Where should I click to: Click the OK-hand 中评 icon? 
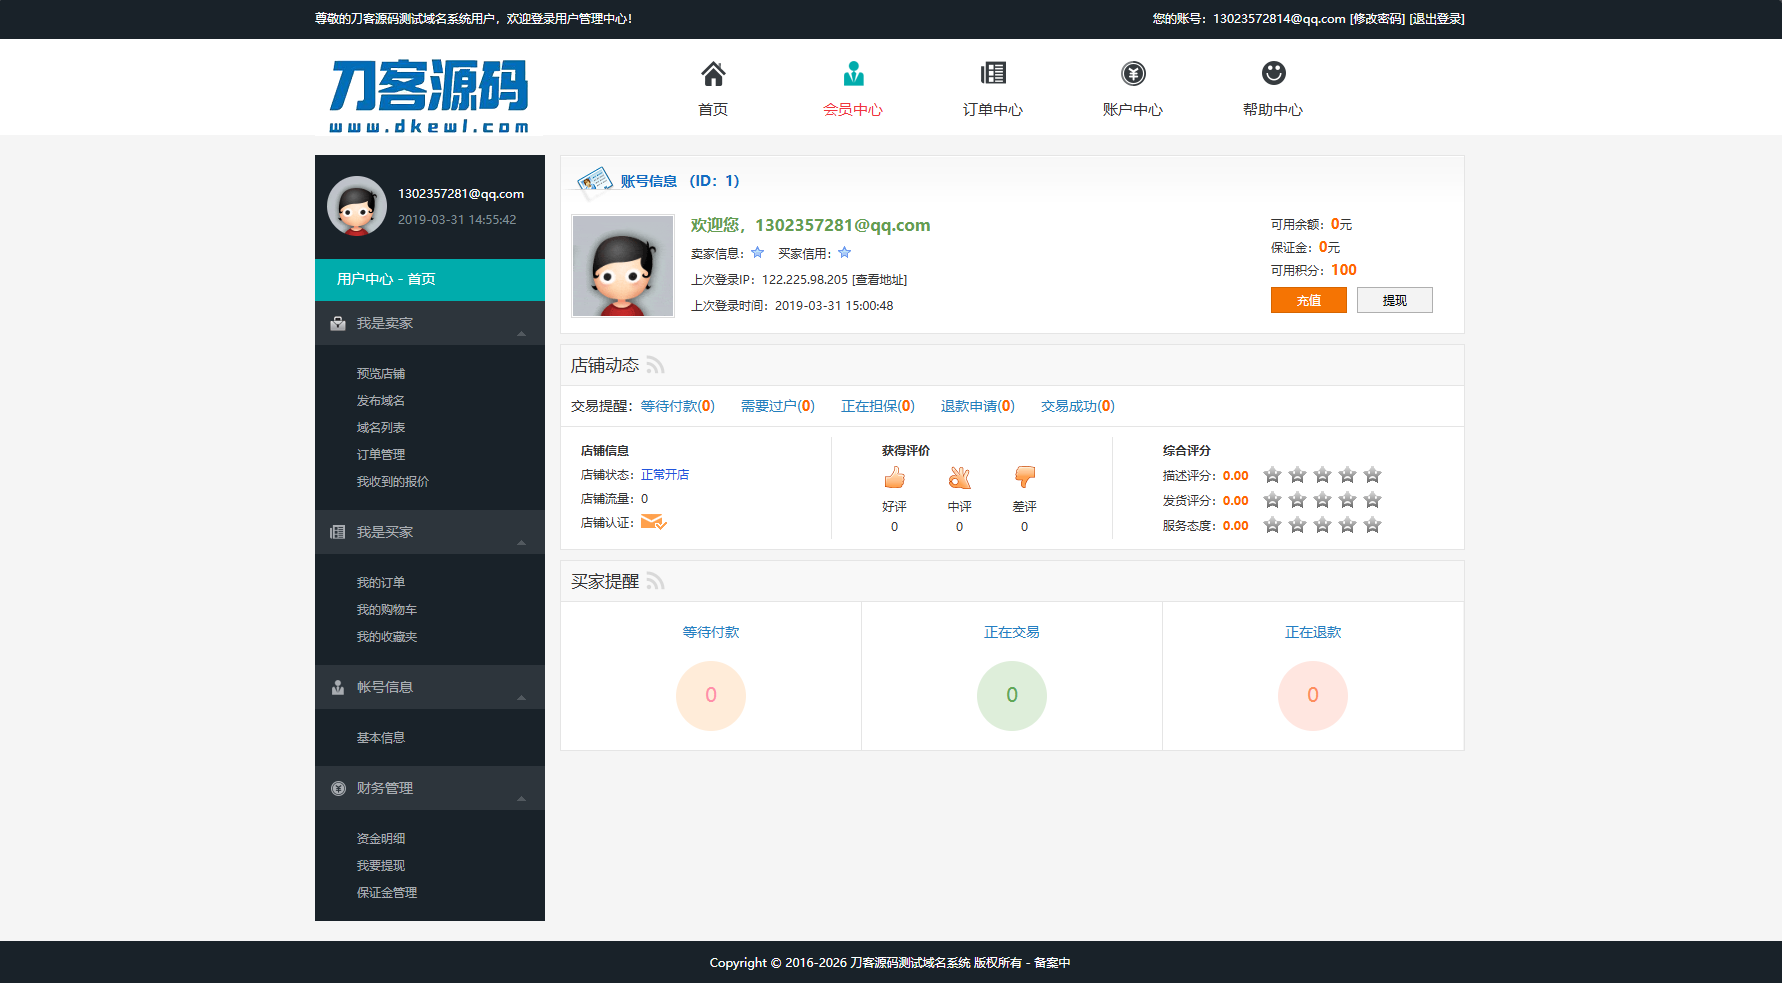tap(959, 478)
